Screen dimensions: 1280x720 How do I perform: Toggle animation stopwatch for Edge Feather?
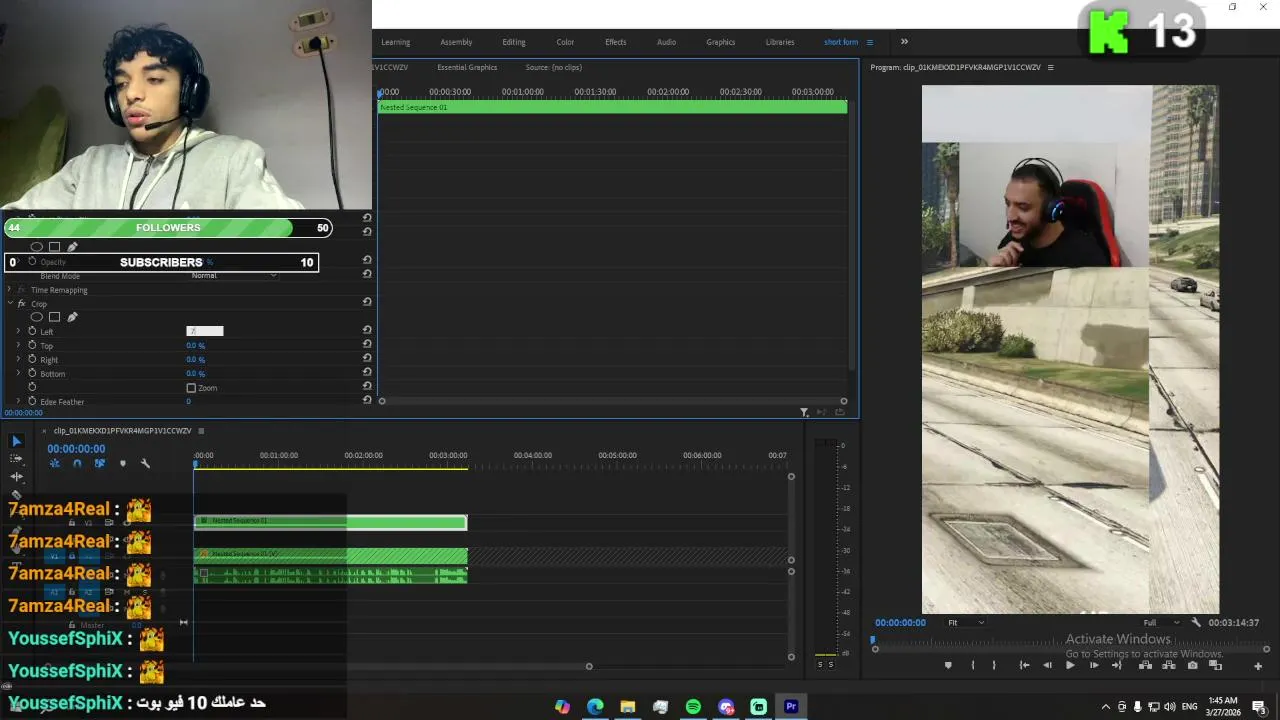point(32,401)
